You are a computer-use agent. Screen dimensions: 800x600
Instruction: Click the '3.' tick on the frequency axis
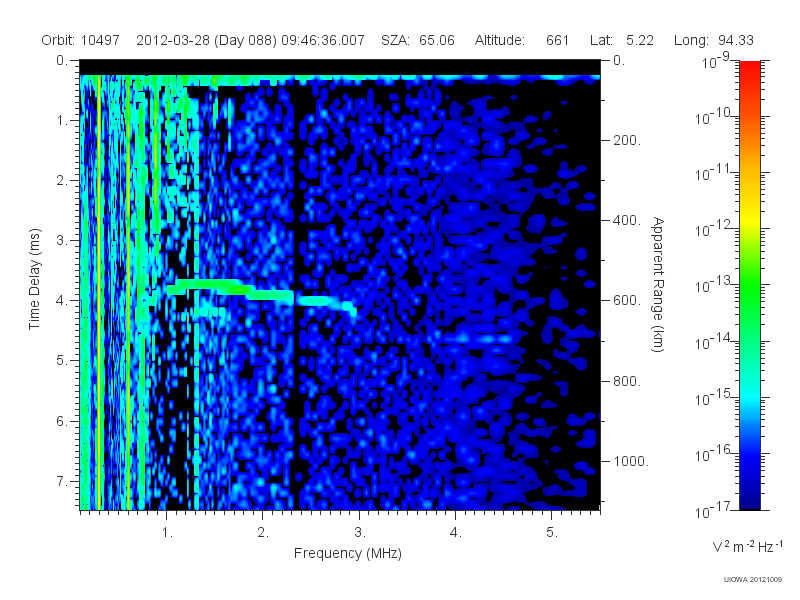pyautogui.click(x=360, y=533)
